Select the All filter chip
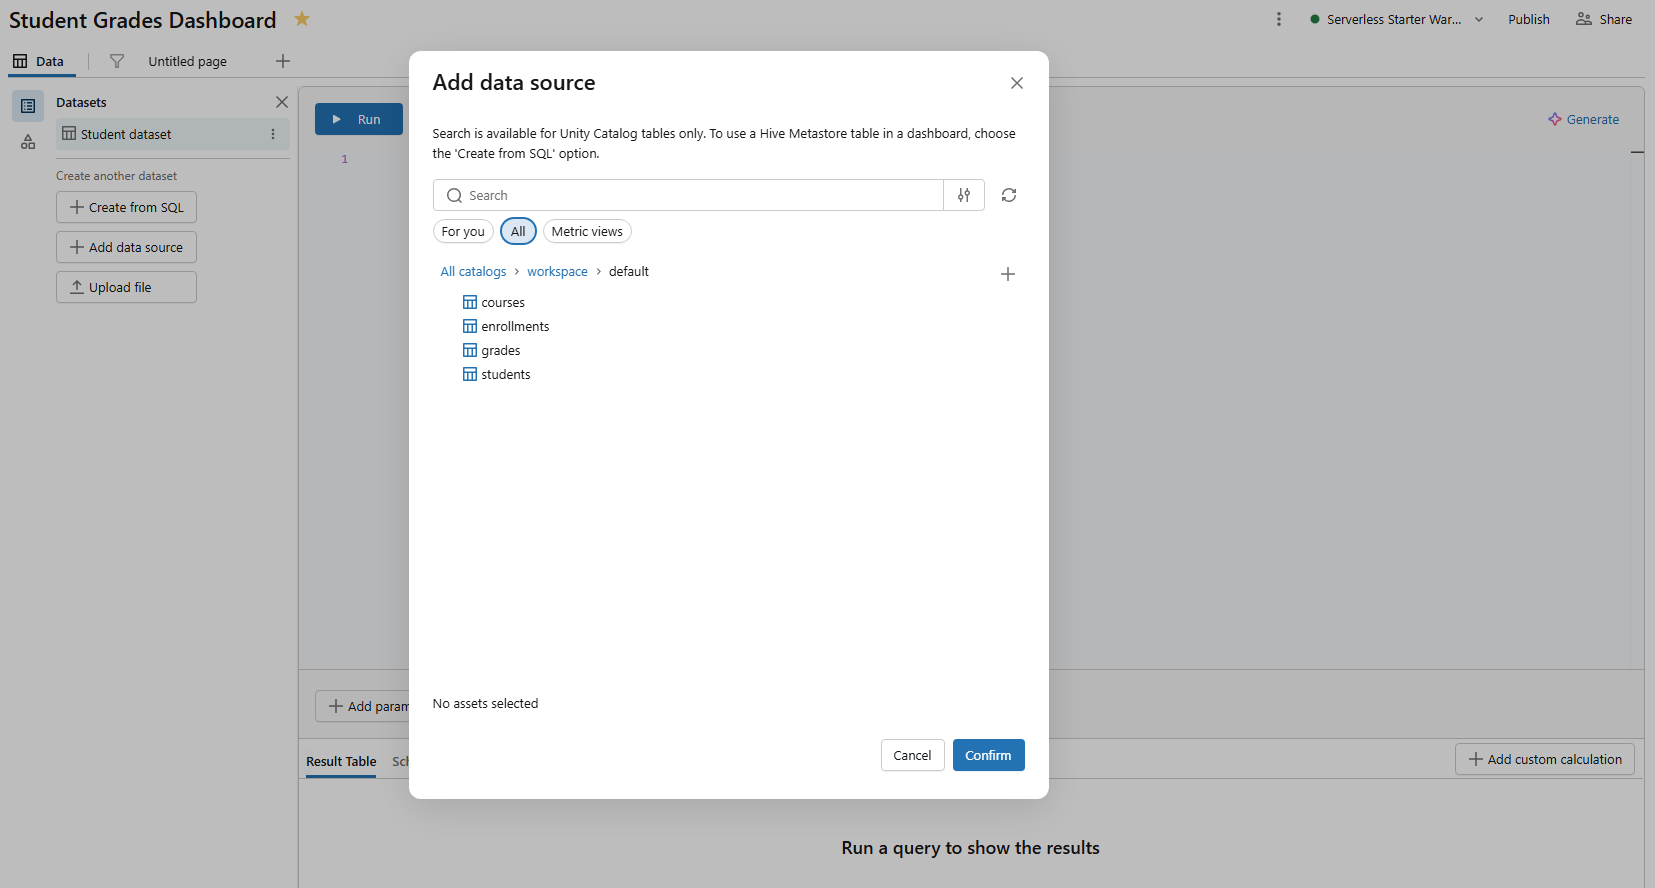 (x=518, y=231)
